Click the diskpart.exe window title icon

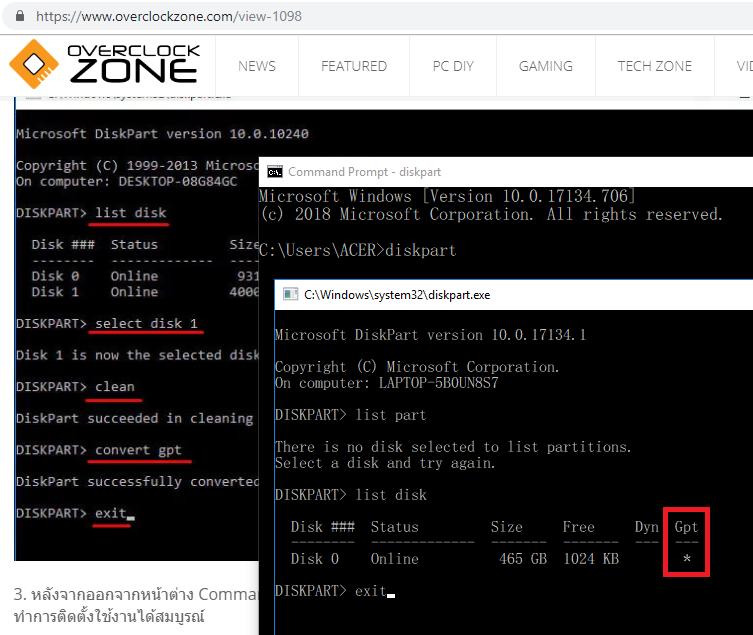(x=291, y=294)
